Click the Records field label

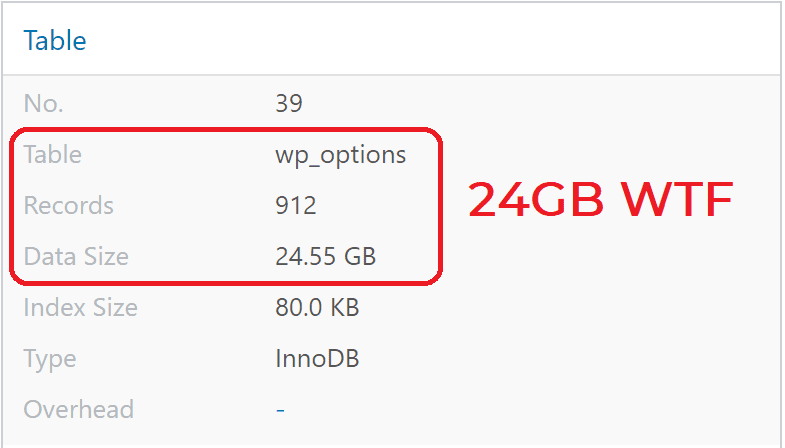click(69, 205)
